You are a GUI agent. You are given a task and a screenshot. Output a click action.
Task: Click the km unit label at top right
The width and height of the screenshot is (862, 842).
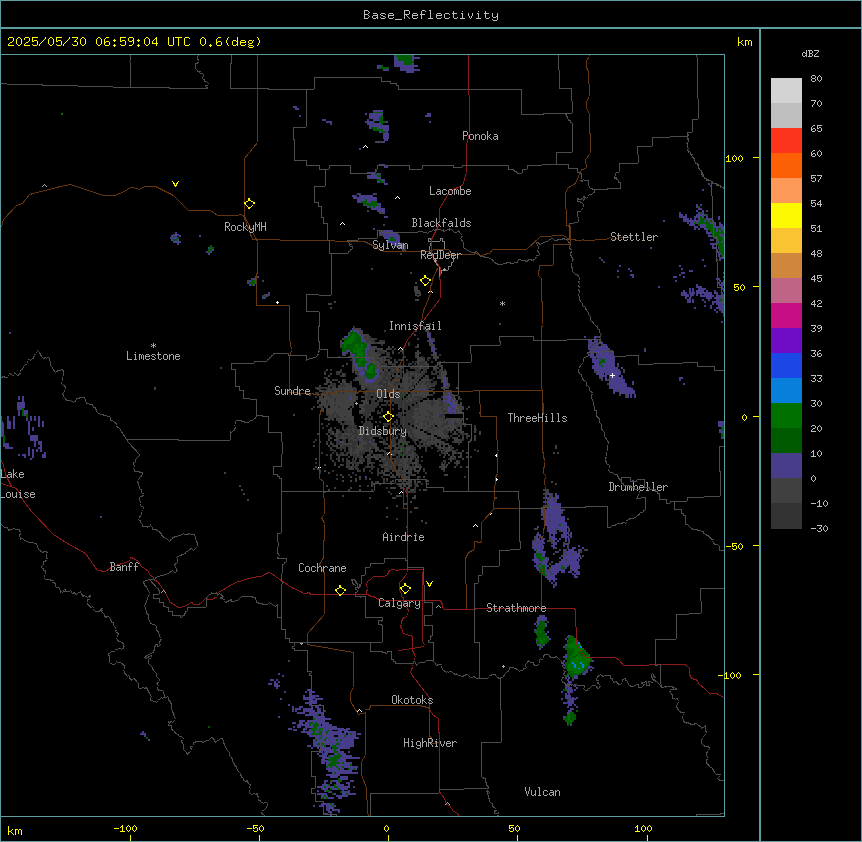coord(744,42)
